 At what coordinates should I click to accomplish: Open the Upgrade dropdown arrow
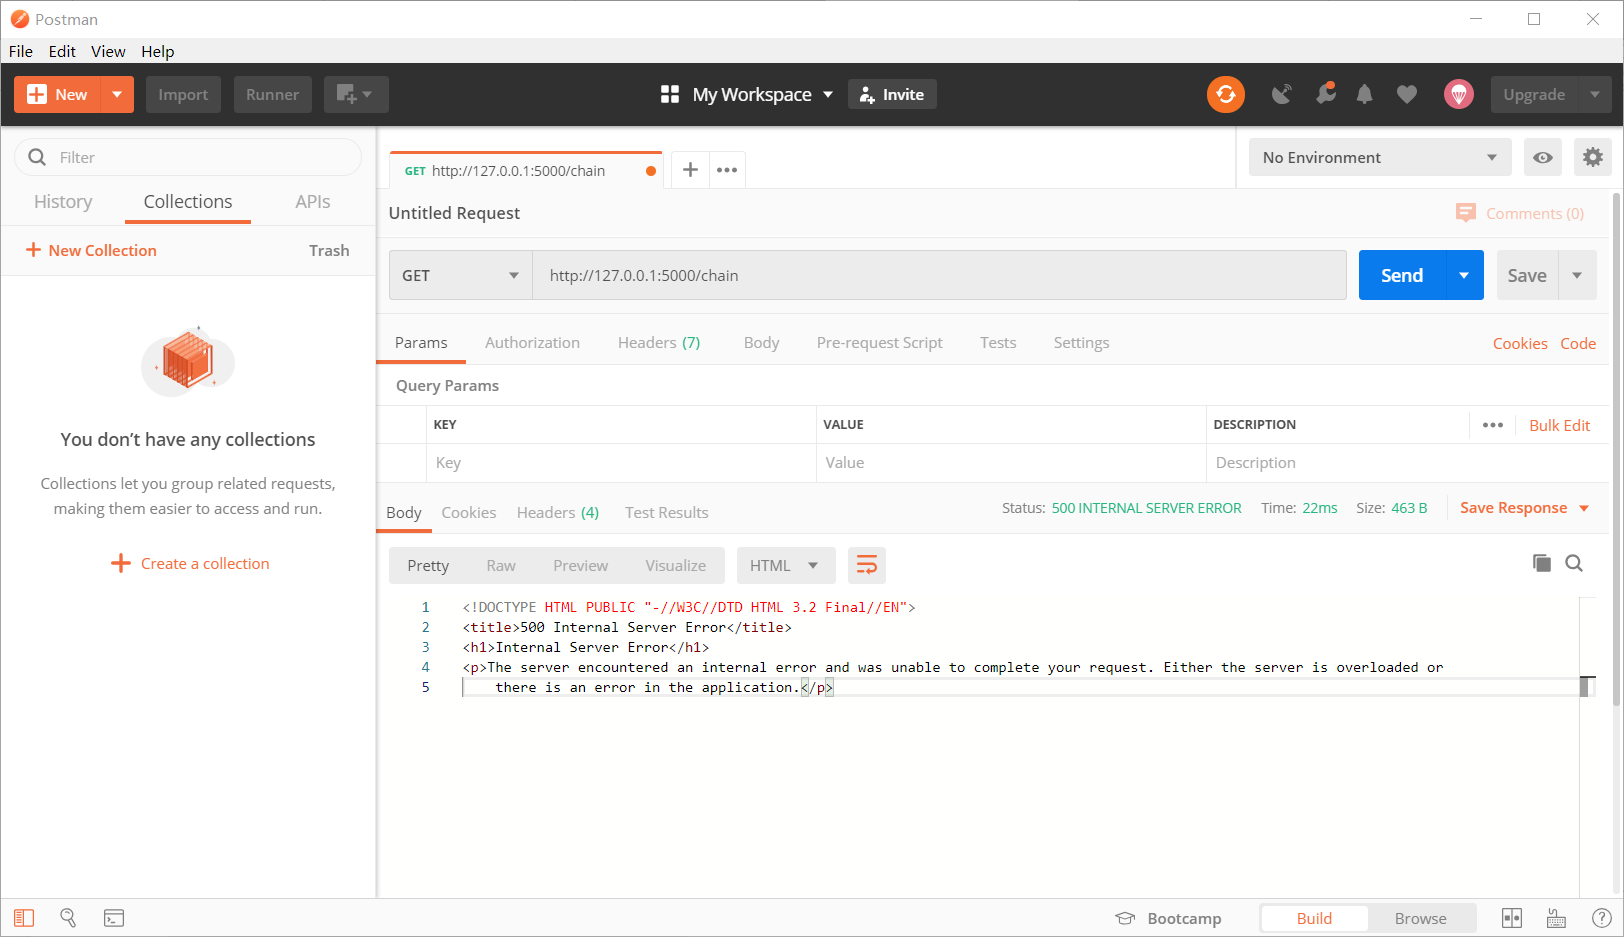point(1595,94)
